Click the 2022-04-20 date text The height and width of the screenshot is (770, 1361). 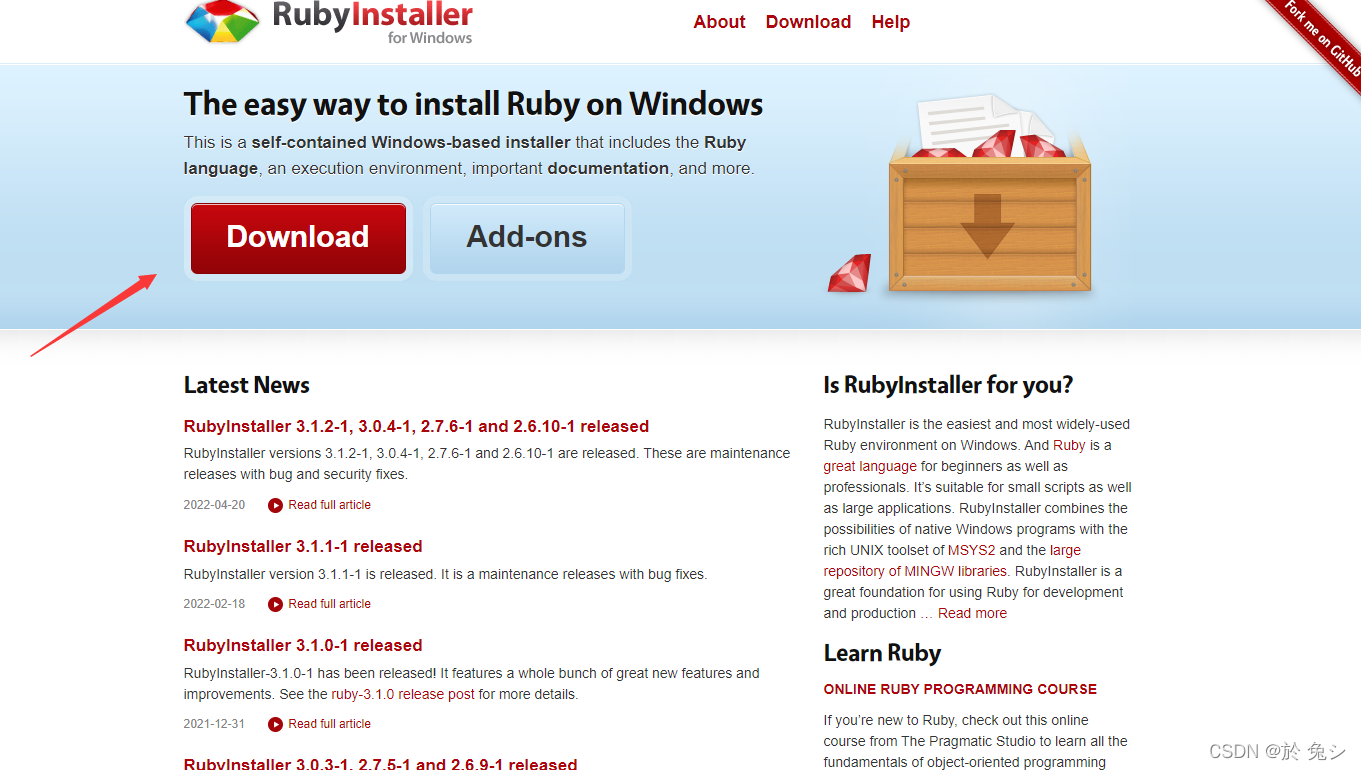point(214,505)
